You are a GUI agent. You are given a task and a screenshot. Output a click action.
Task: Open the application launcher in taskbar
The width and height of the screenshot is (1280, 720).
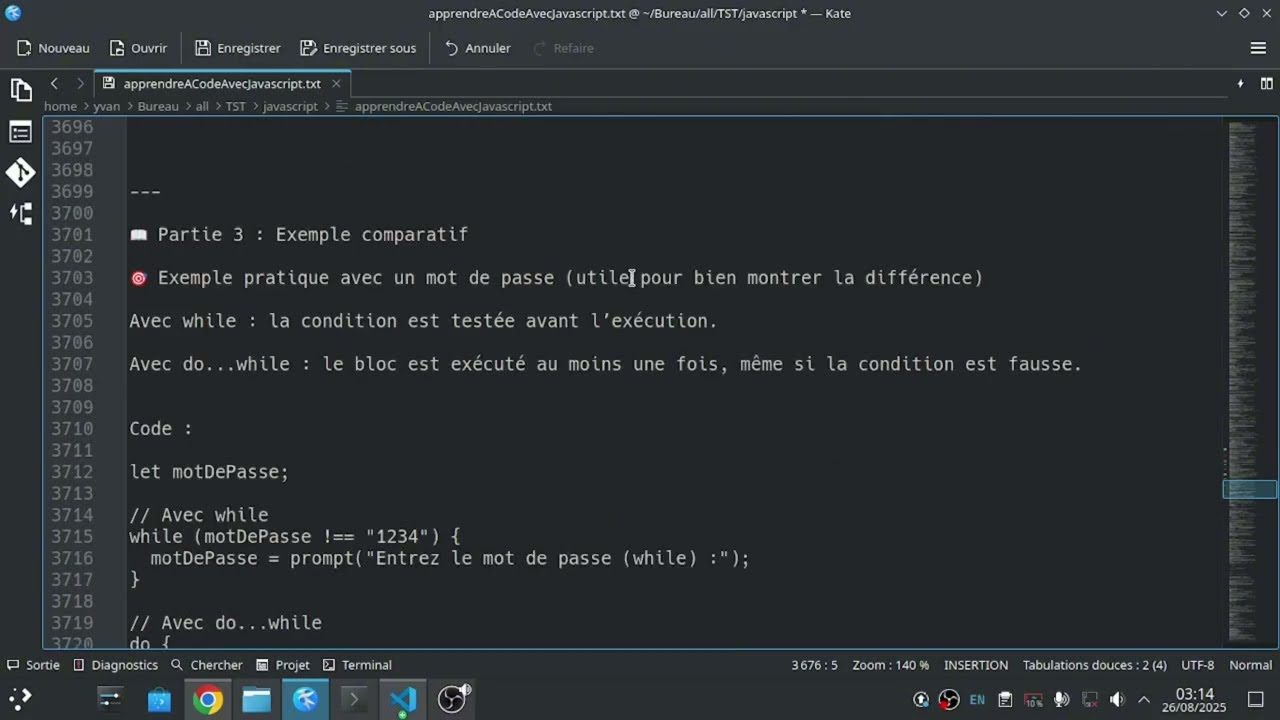[x=21, y=699]
